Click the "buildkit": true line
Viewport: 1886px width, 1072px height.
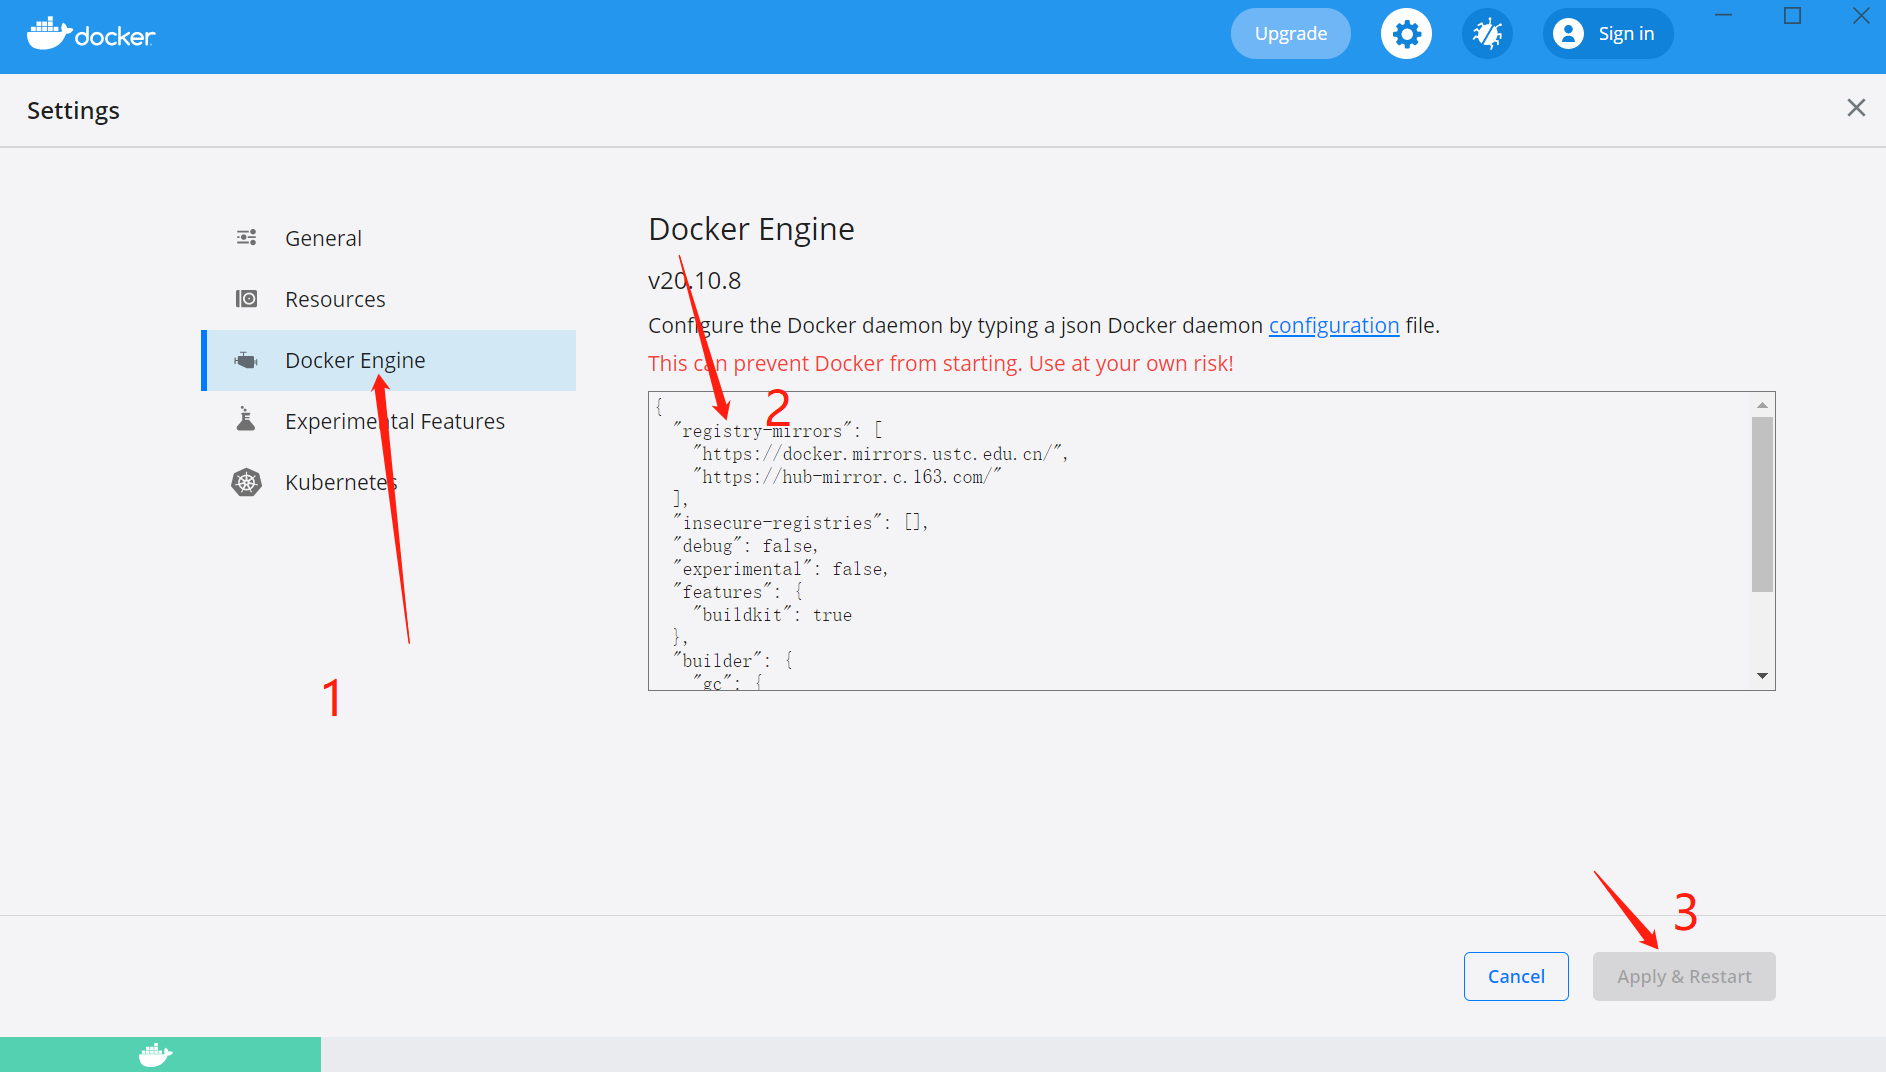pyautogui.click(x=773, y=615)
